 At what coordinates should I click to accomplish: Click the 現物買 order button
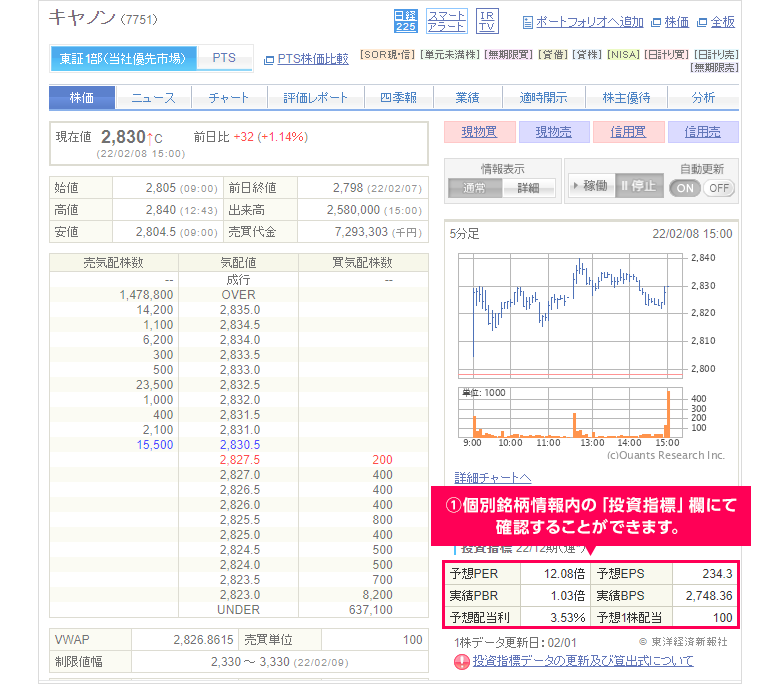pos(480,132)
